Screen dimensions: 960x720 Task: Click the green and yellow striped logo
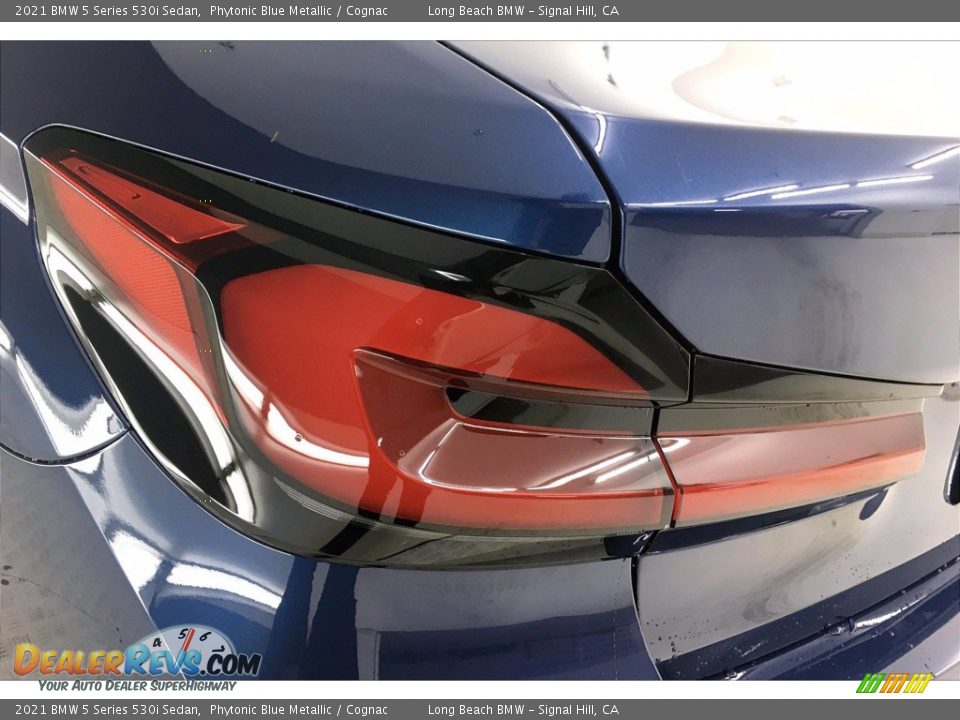click(x=894, y=683)
